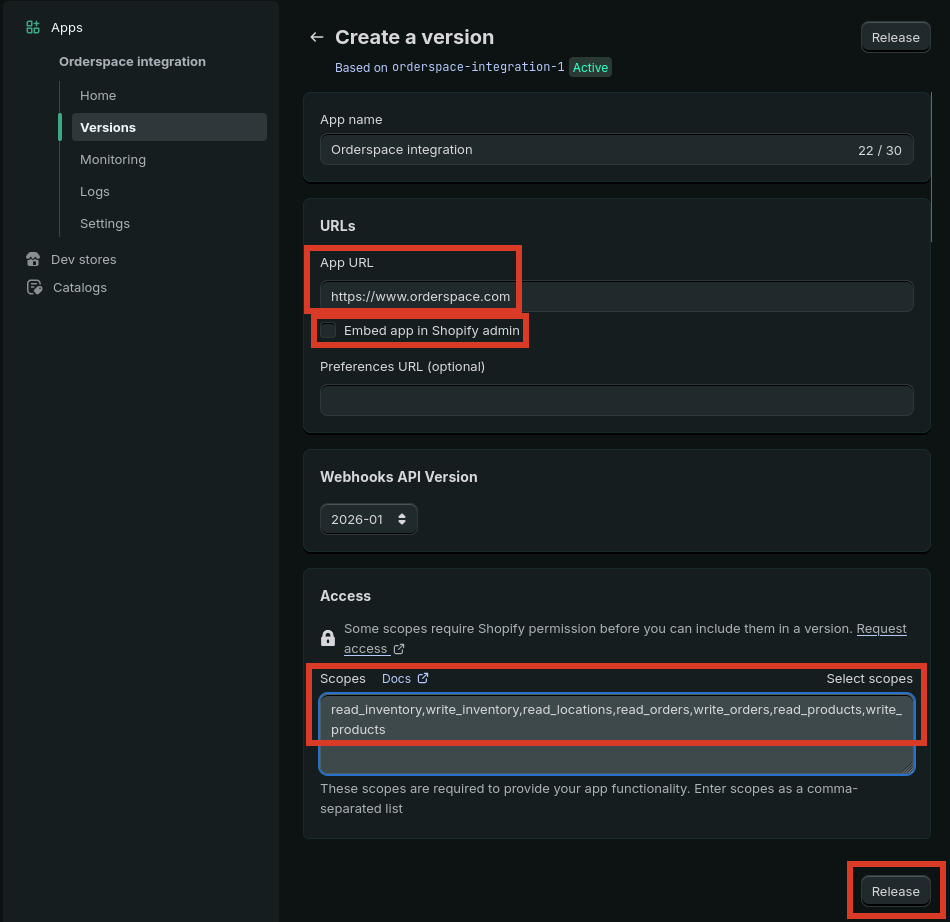Screen dimensions: 950x922
Task: Toggle Embed app in Shopify admin checkbox
Action: click(328, 330)
